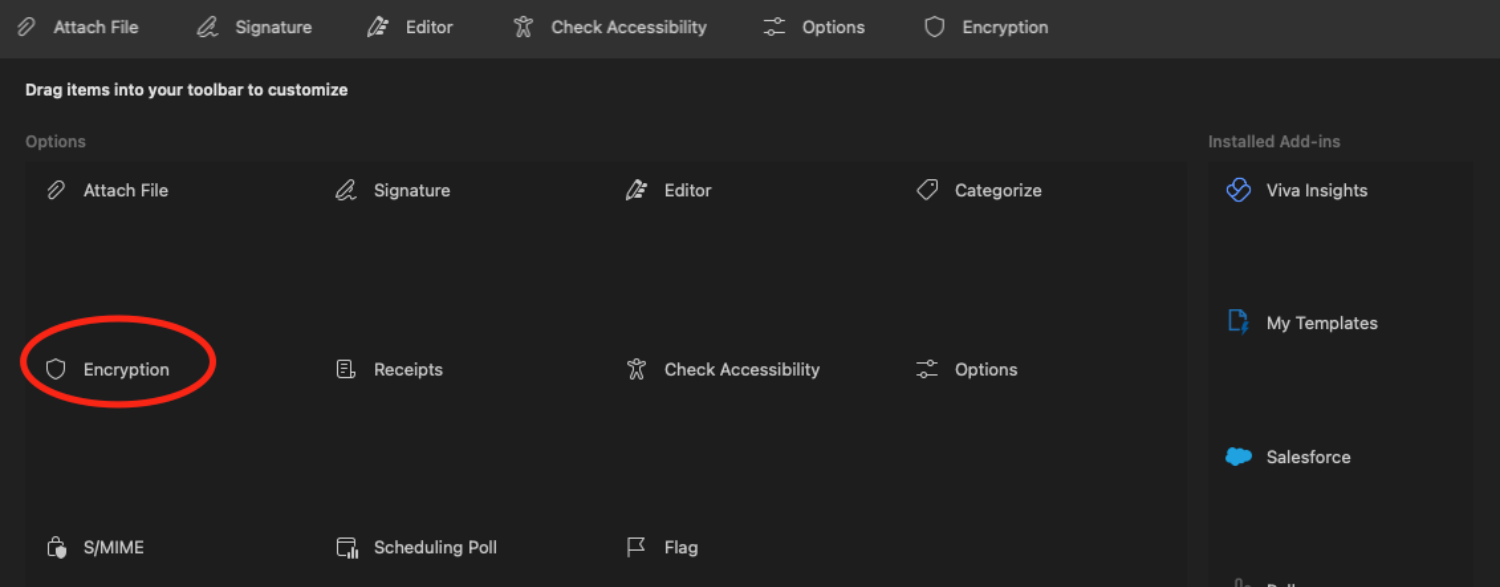The width and height of the screenshot is (1500, 587).
Task: Select Check Accessibility from the toolbar
Action: [x=610, y=27]
